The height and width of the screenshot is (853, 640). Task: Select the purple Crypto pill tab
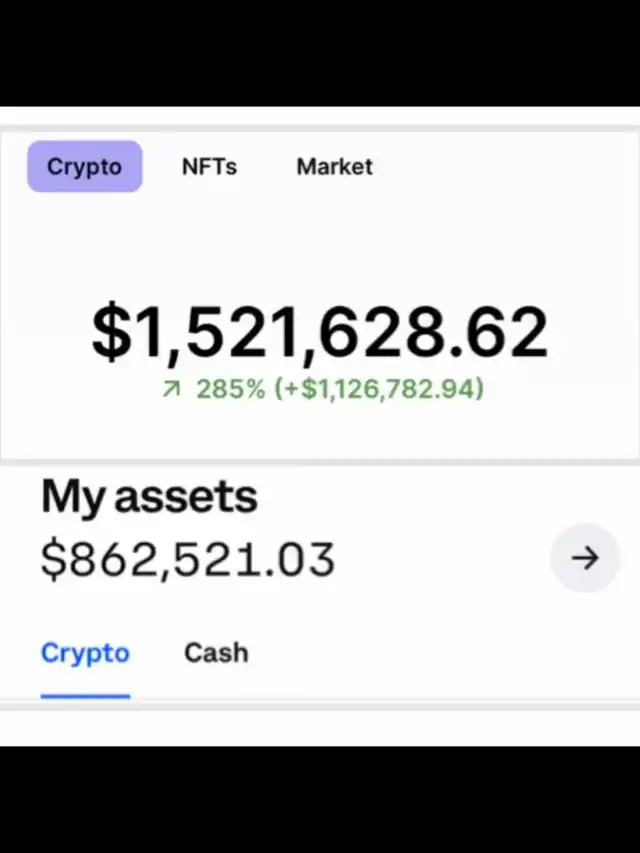click(x=85, y=166)
